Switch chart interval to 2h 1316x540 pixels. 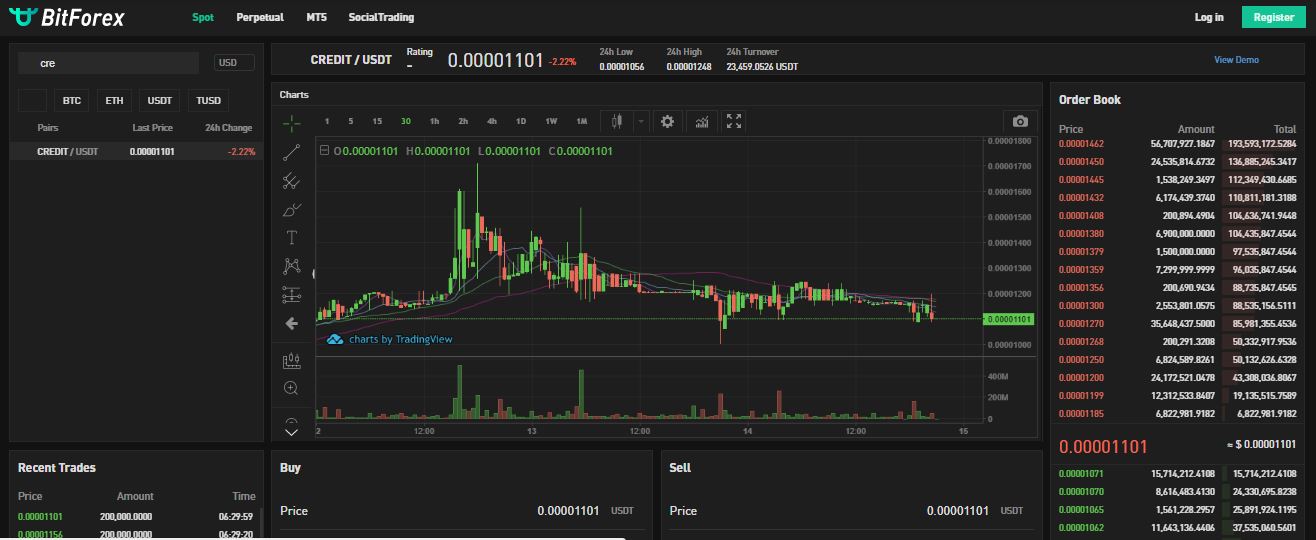[463, 121]
